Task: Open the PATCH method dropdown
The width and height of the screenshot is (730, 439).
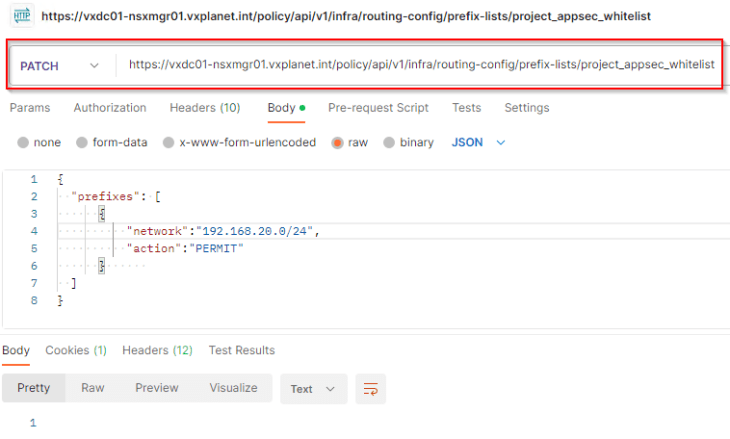Action: 60,66
